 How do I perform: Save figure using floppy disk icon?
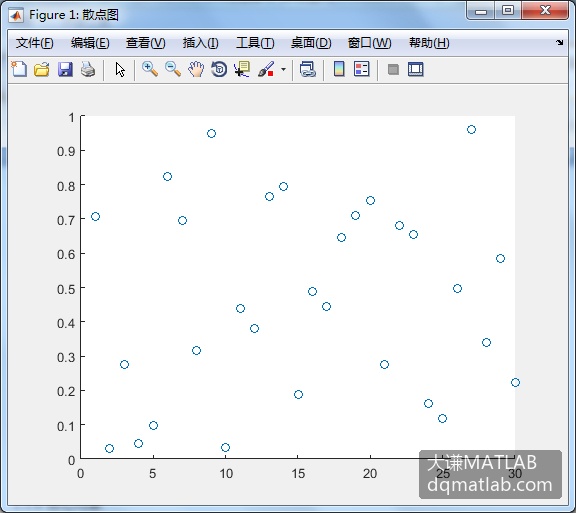65,69
